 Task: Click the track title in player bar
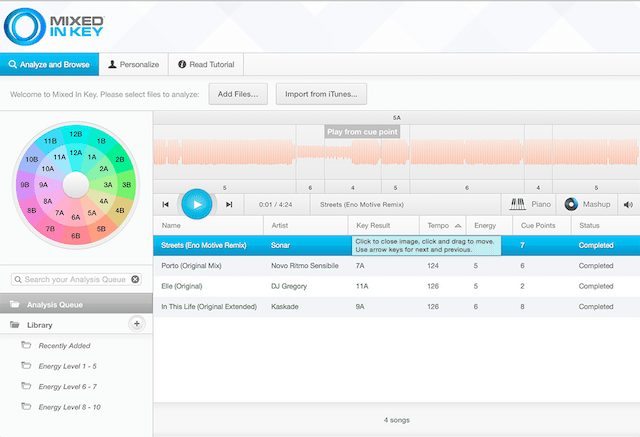(x=362, y=204)
